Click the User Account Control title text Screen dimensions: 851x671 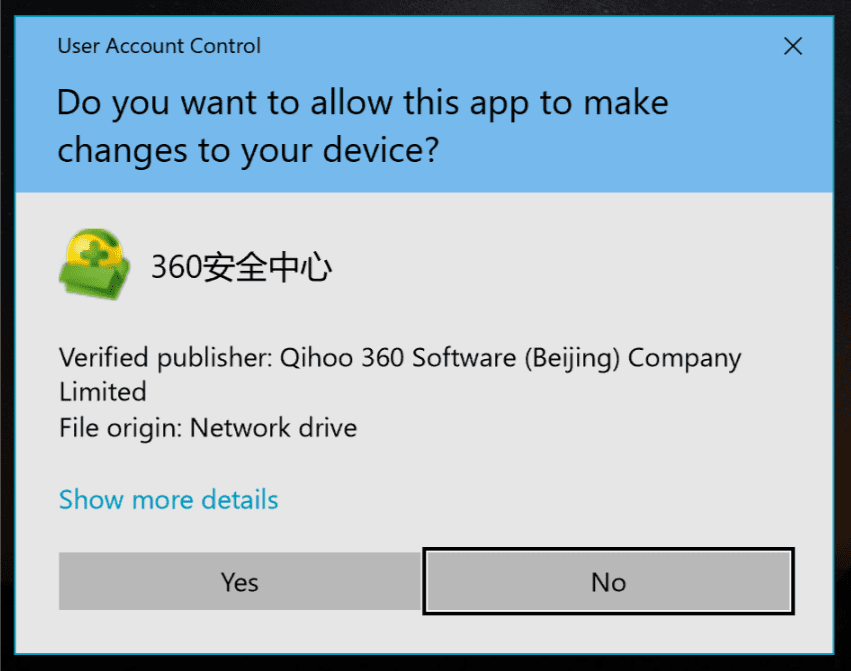pyautogui.click(x=159, y=46)
